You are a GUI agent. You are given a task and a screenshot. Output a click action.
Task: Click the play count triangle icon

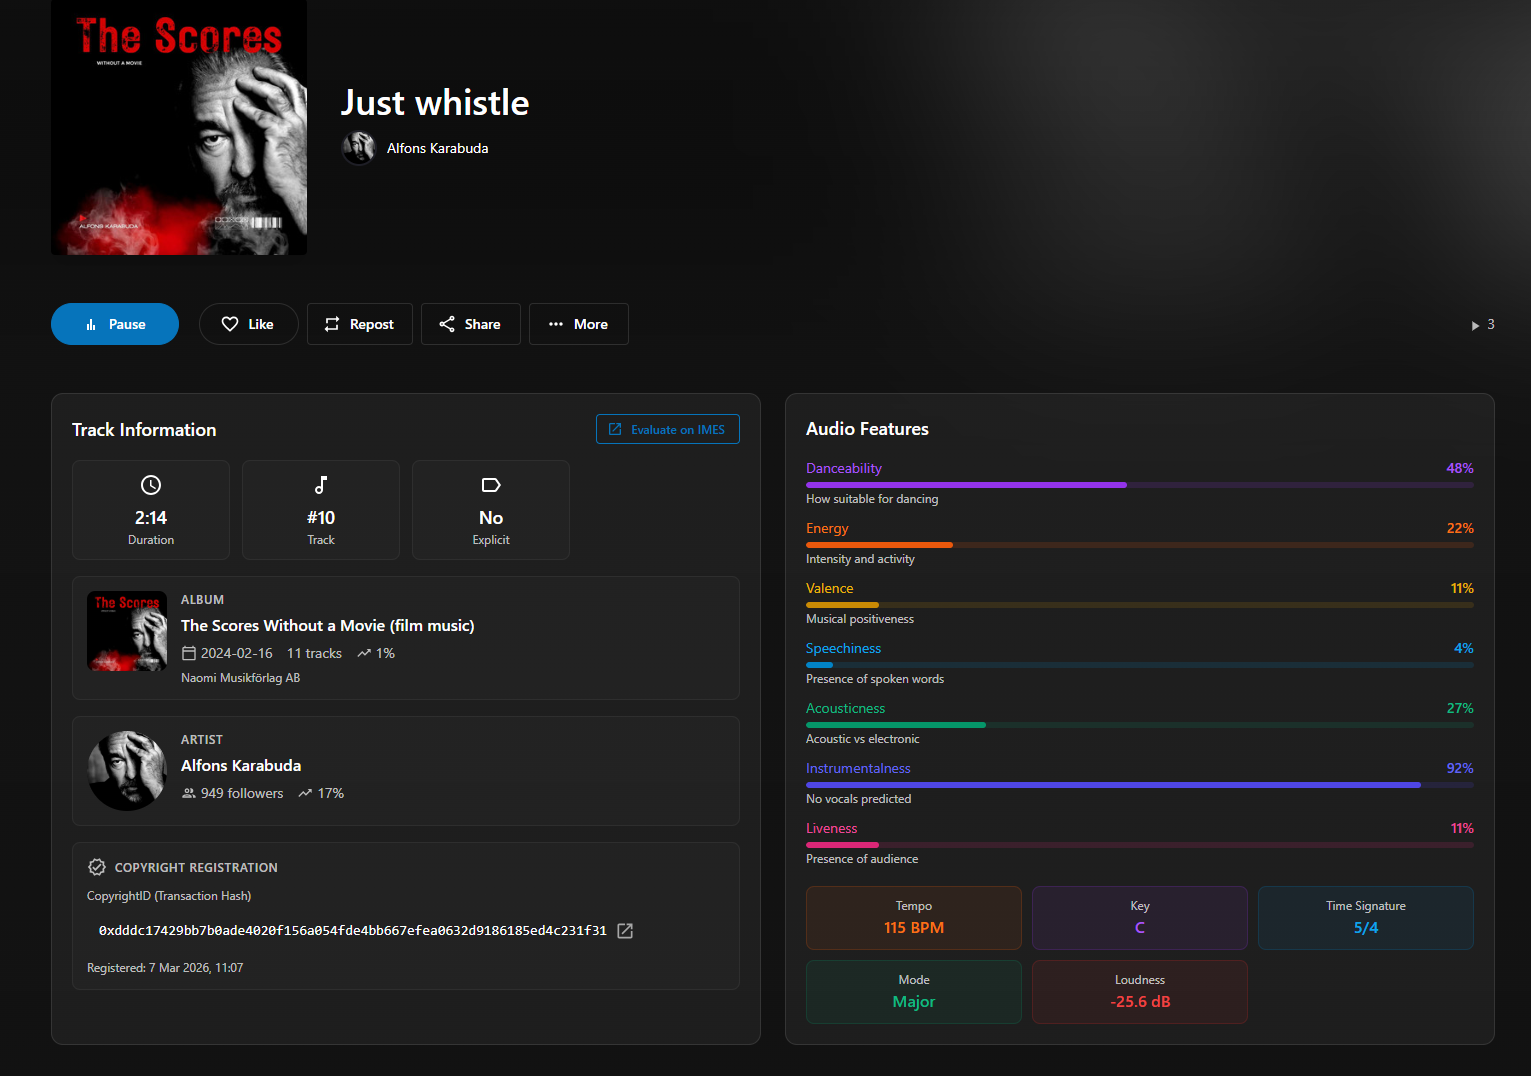(1475, 325)
